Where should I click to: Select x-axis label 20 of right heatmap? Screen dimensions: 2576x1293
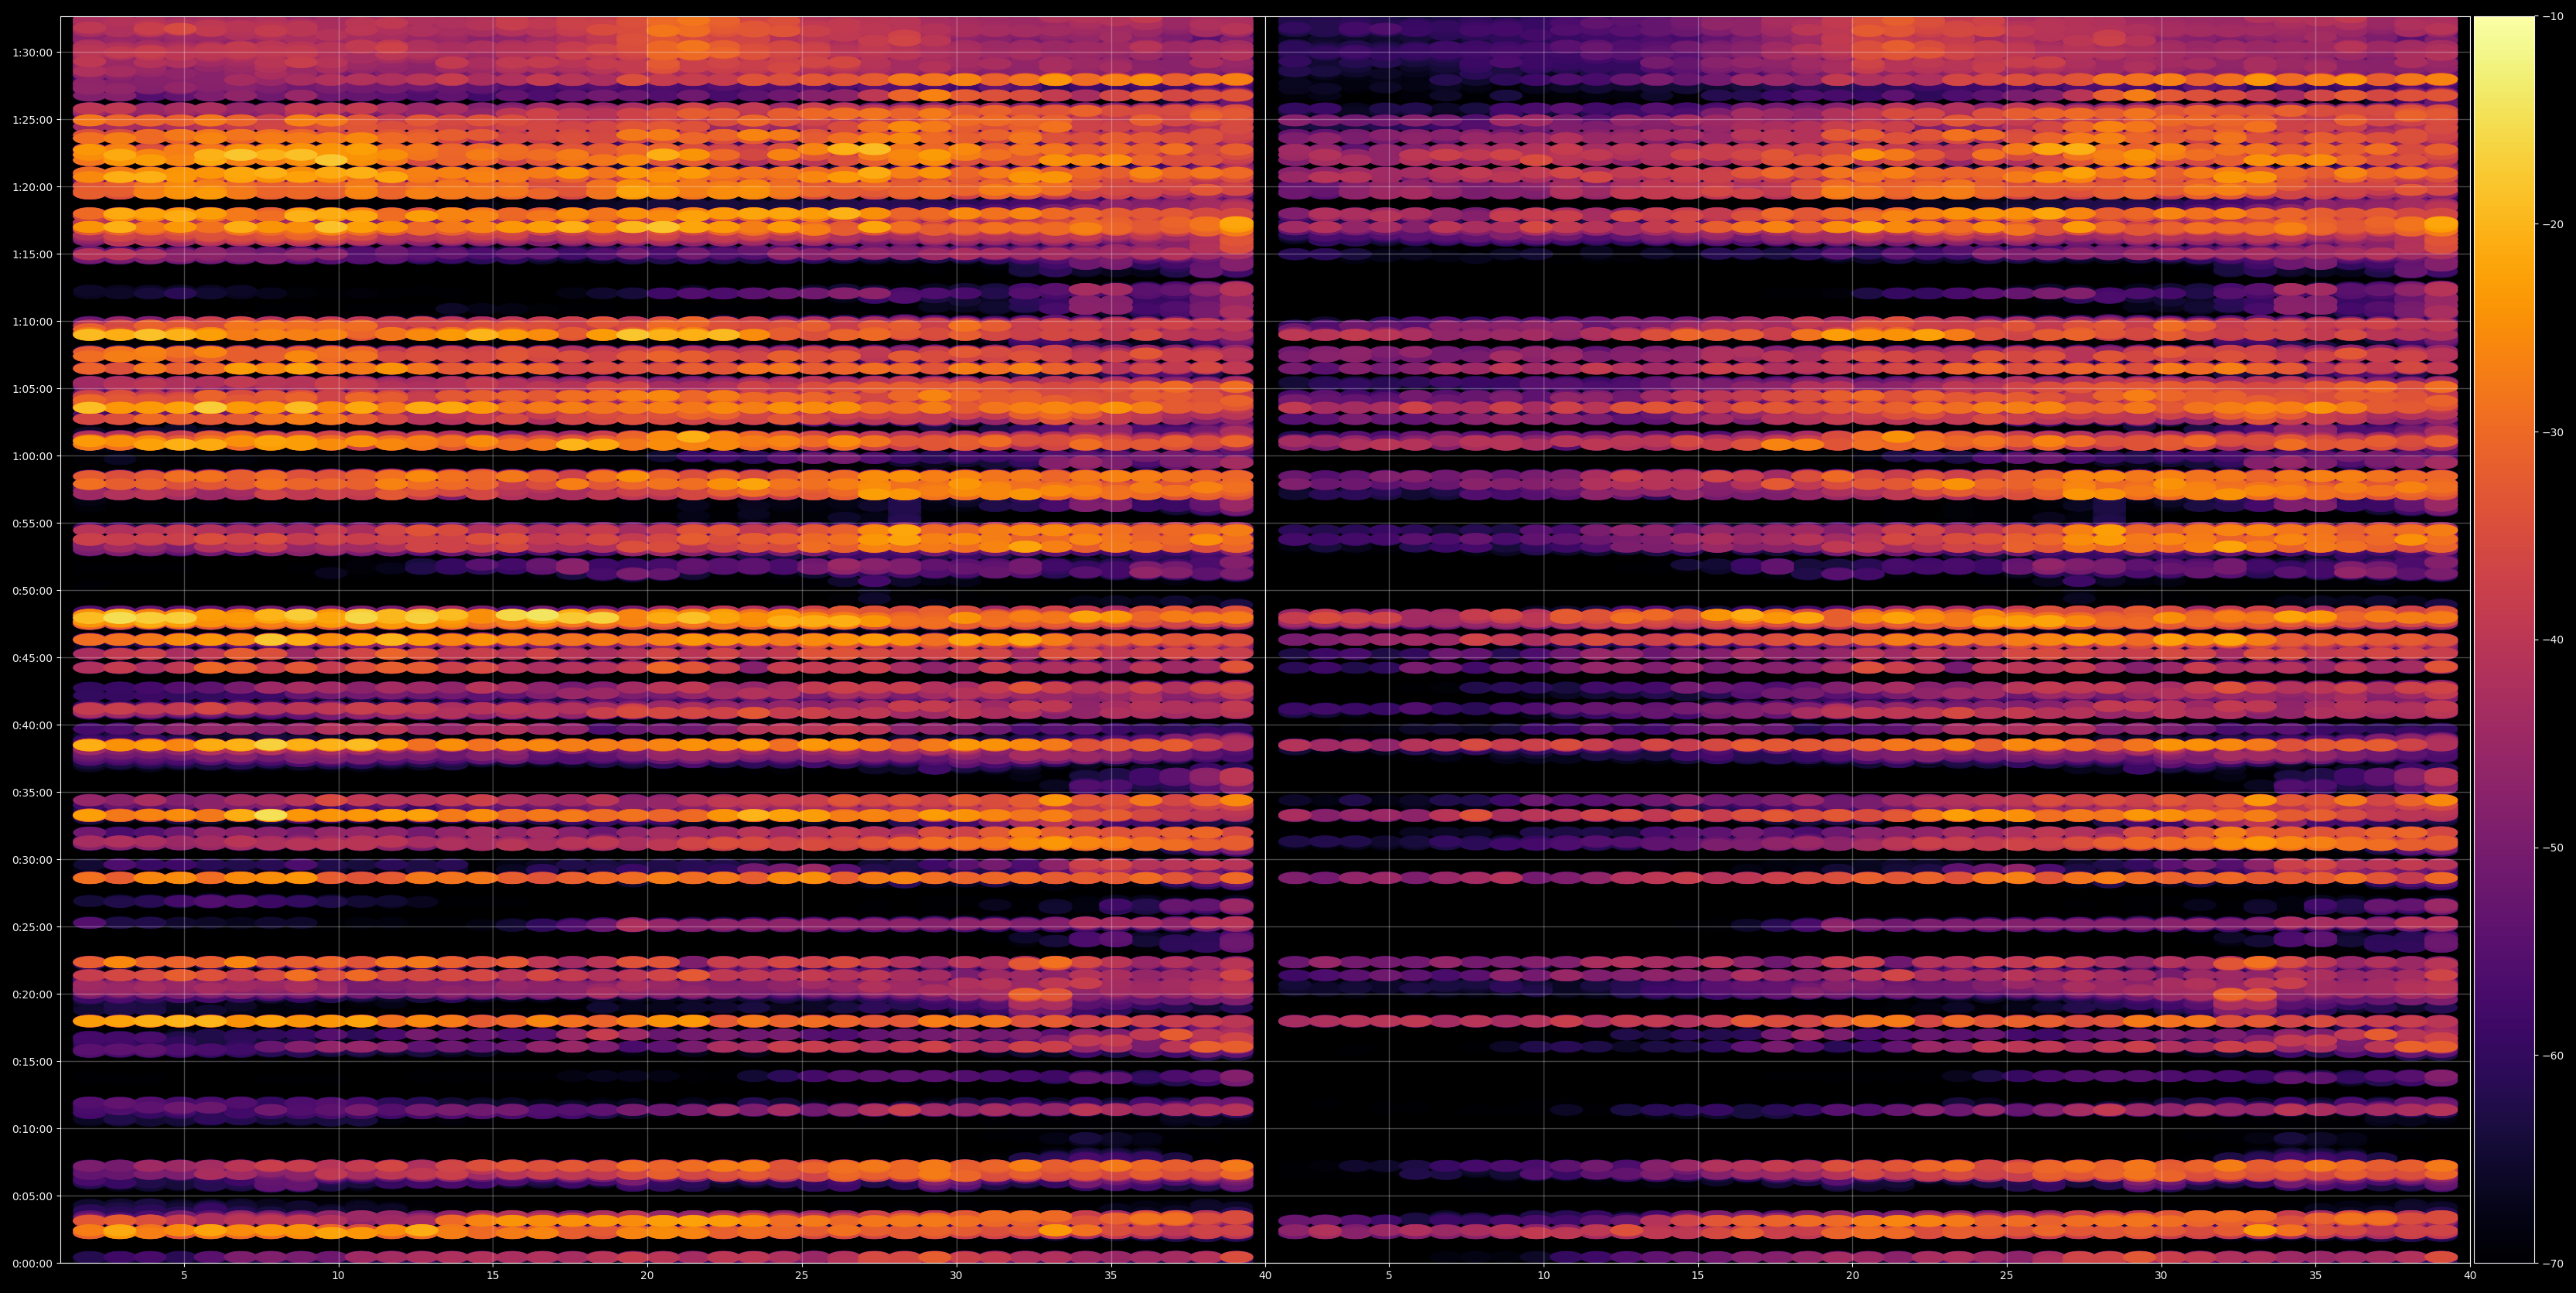click(x=1852, y=1276)
